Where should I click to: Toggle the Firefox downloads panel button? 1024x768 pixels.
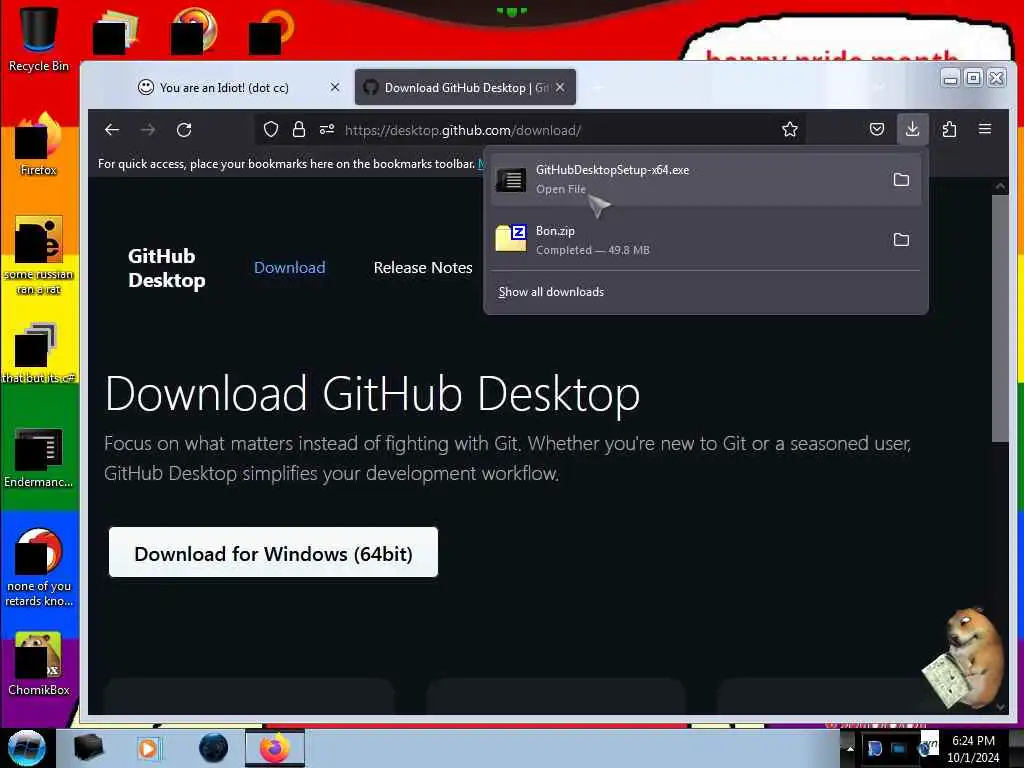coord(912,129)
